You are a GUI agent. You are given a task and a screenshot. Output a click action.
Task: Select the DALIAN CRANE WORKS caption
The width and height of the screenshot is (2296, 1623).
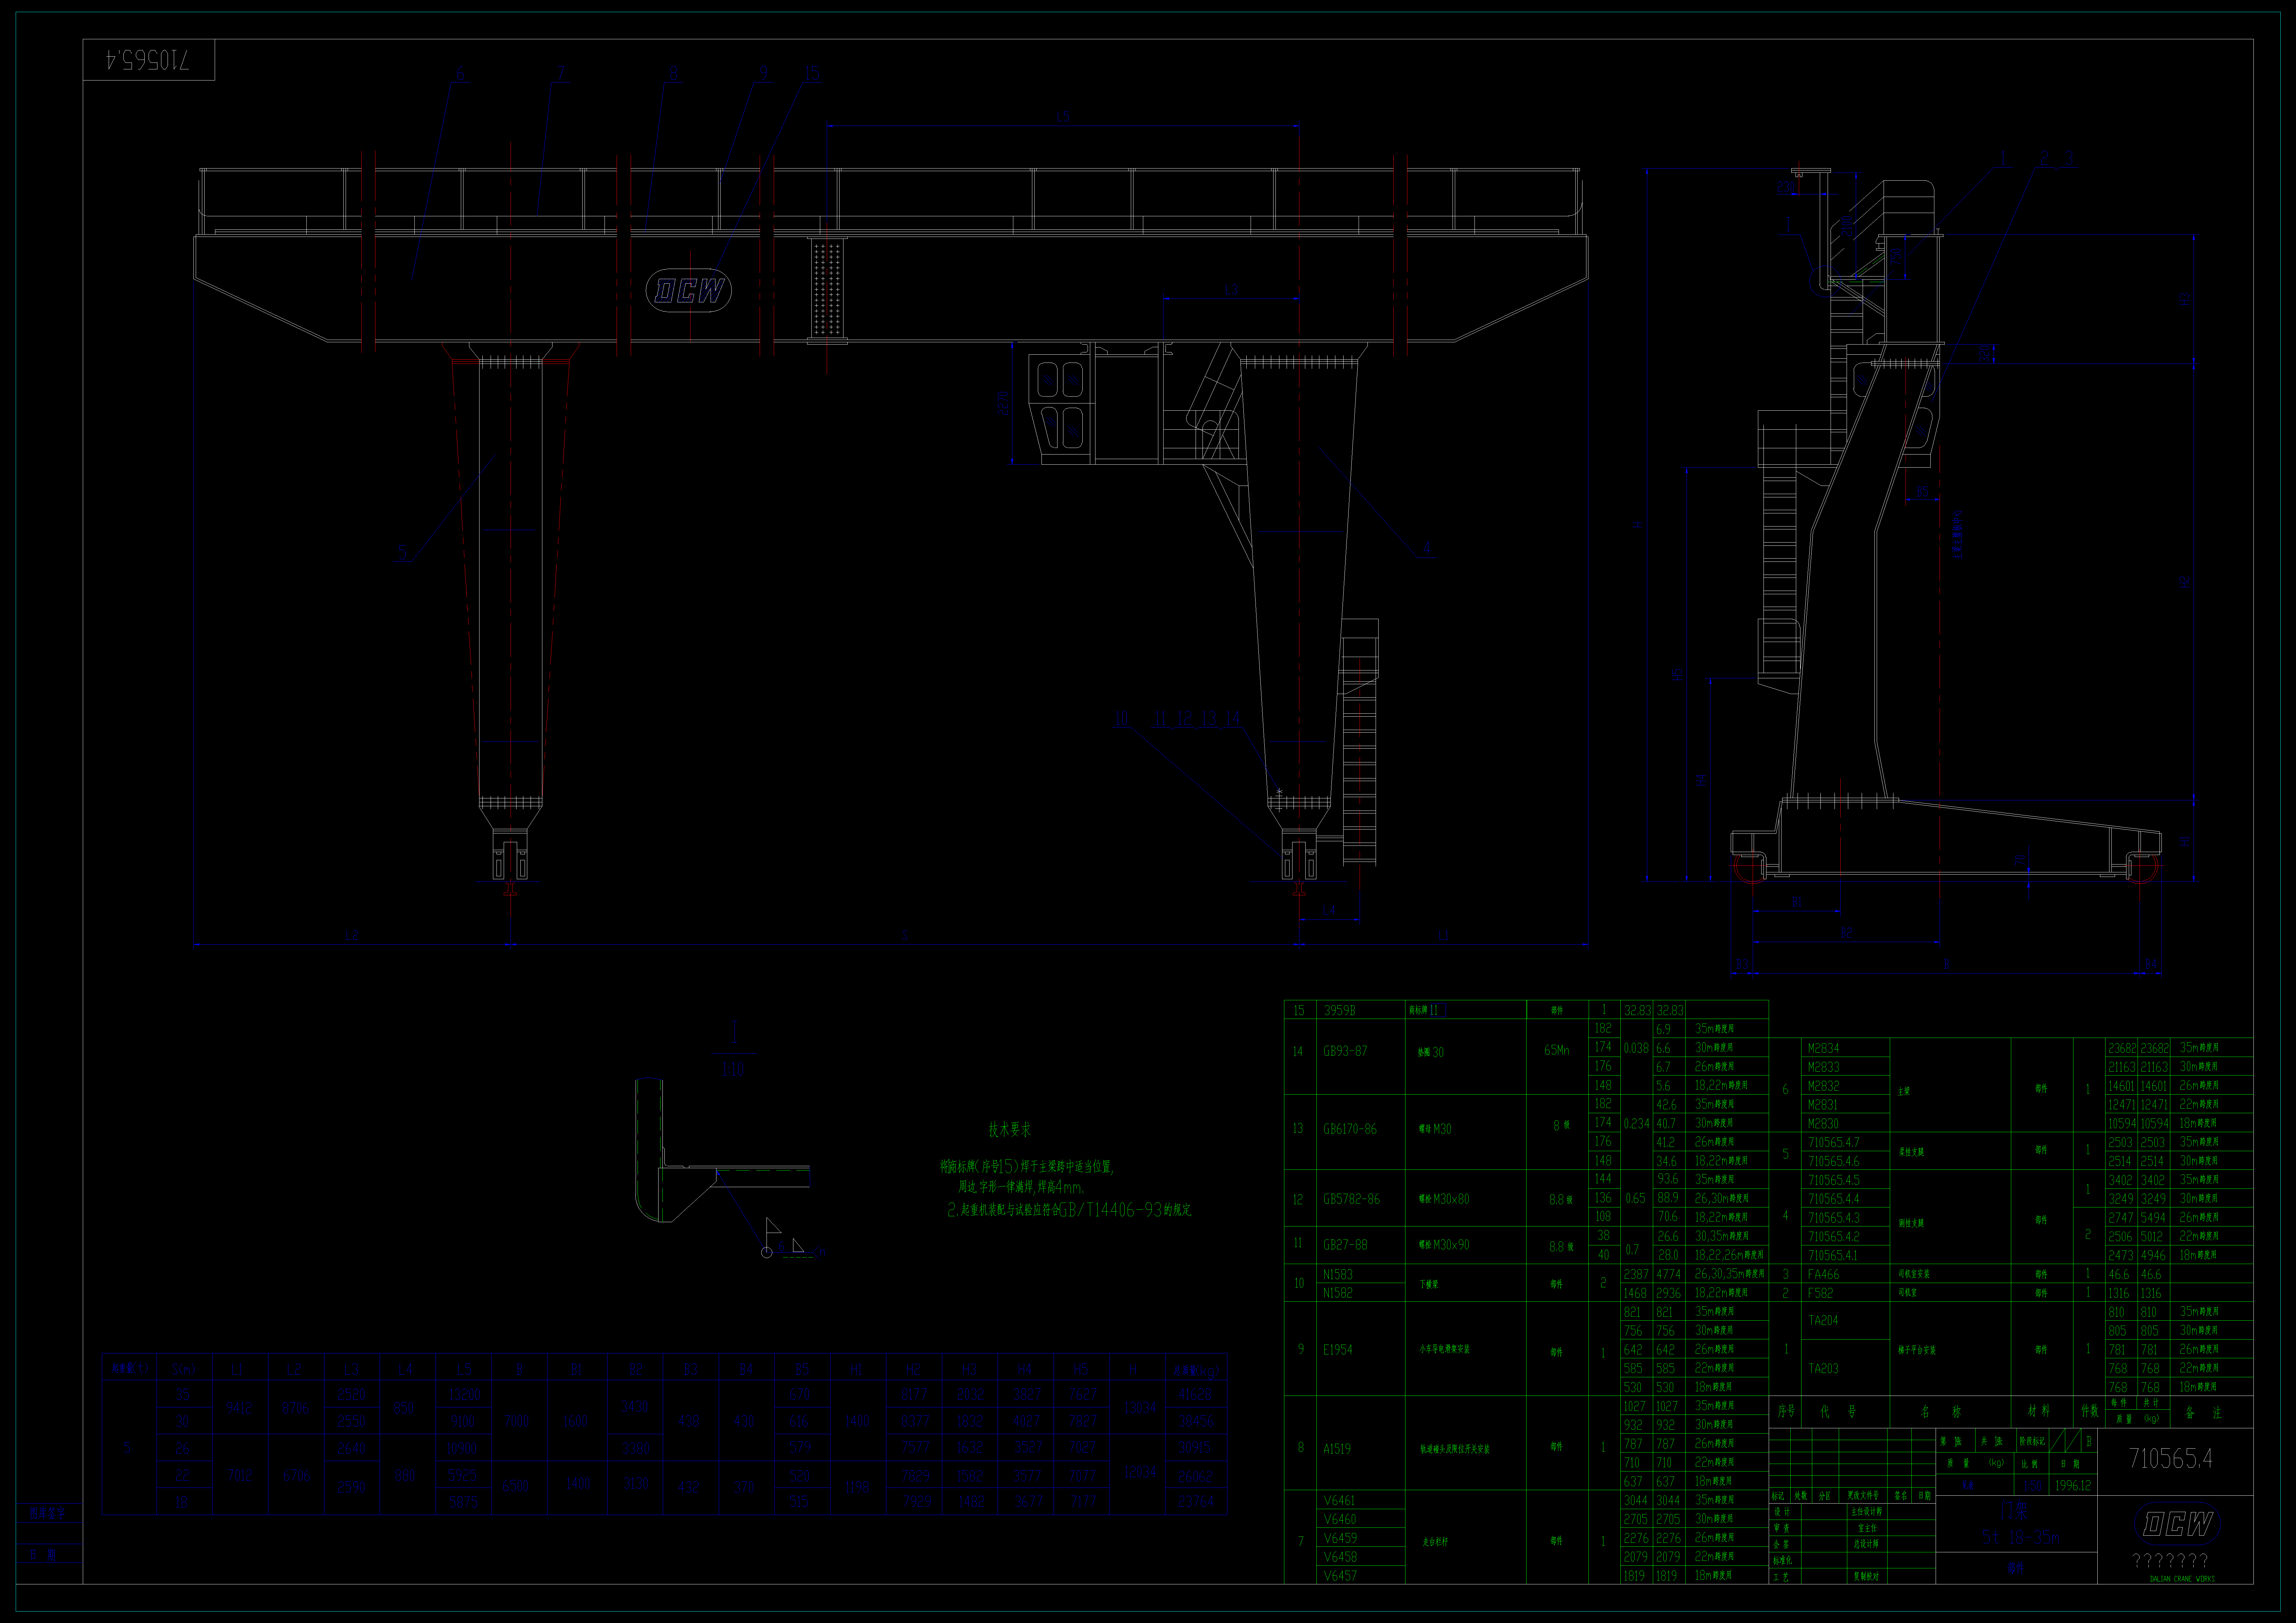(x=2182, y=1579)
